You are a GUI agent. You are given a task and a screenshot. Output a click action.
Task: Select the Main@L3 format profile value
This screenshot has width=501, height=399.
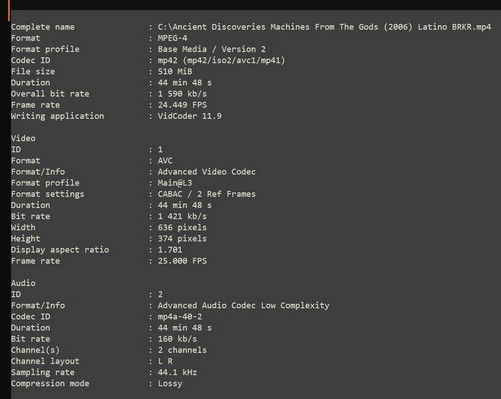pyautogui.click(x=175, y=183)
